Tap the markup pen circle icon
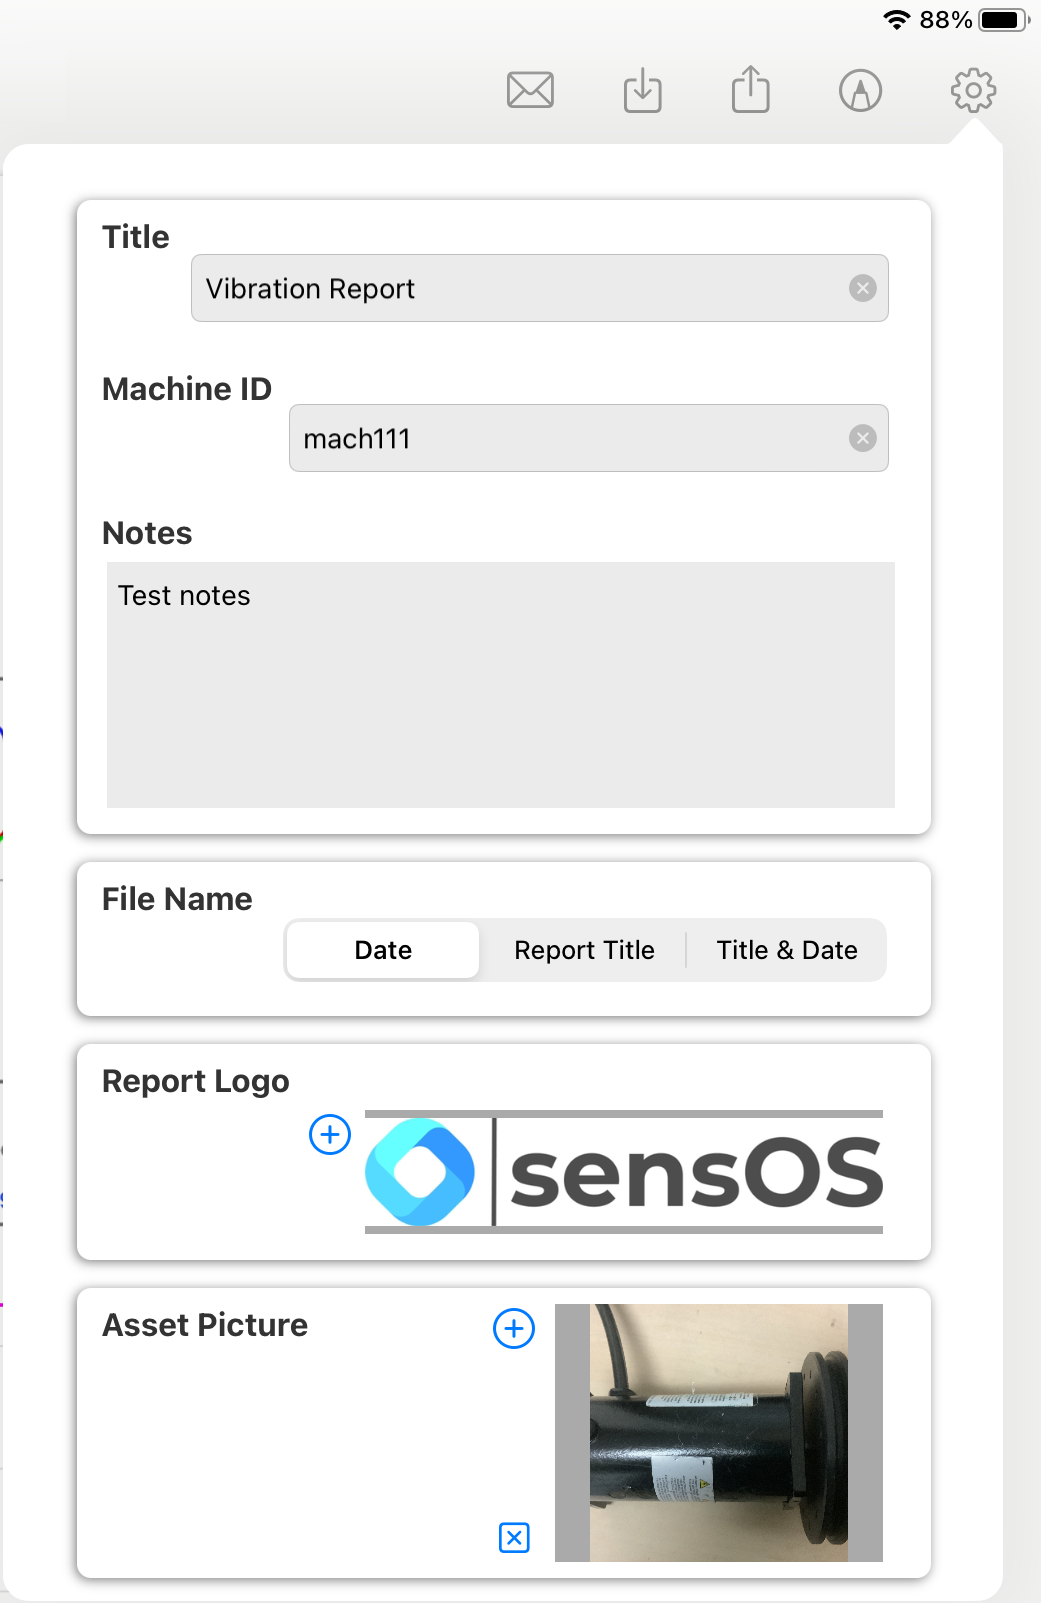The image size is (1041, 1603). [x=860, y=90]
